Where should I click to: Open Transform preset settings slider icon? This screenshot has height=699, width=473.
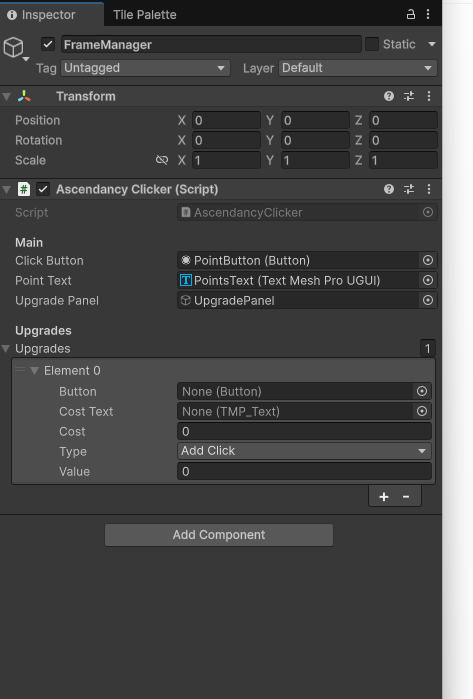[x=409, y=96]
